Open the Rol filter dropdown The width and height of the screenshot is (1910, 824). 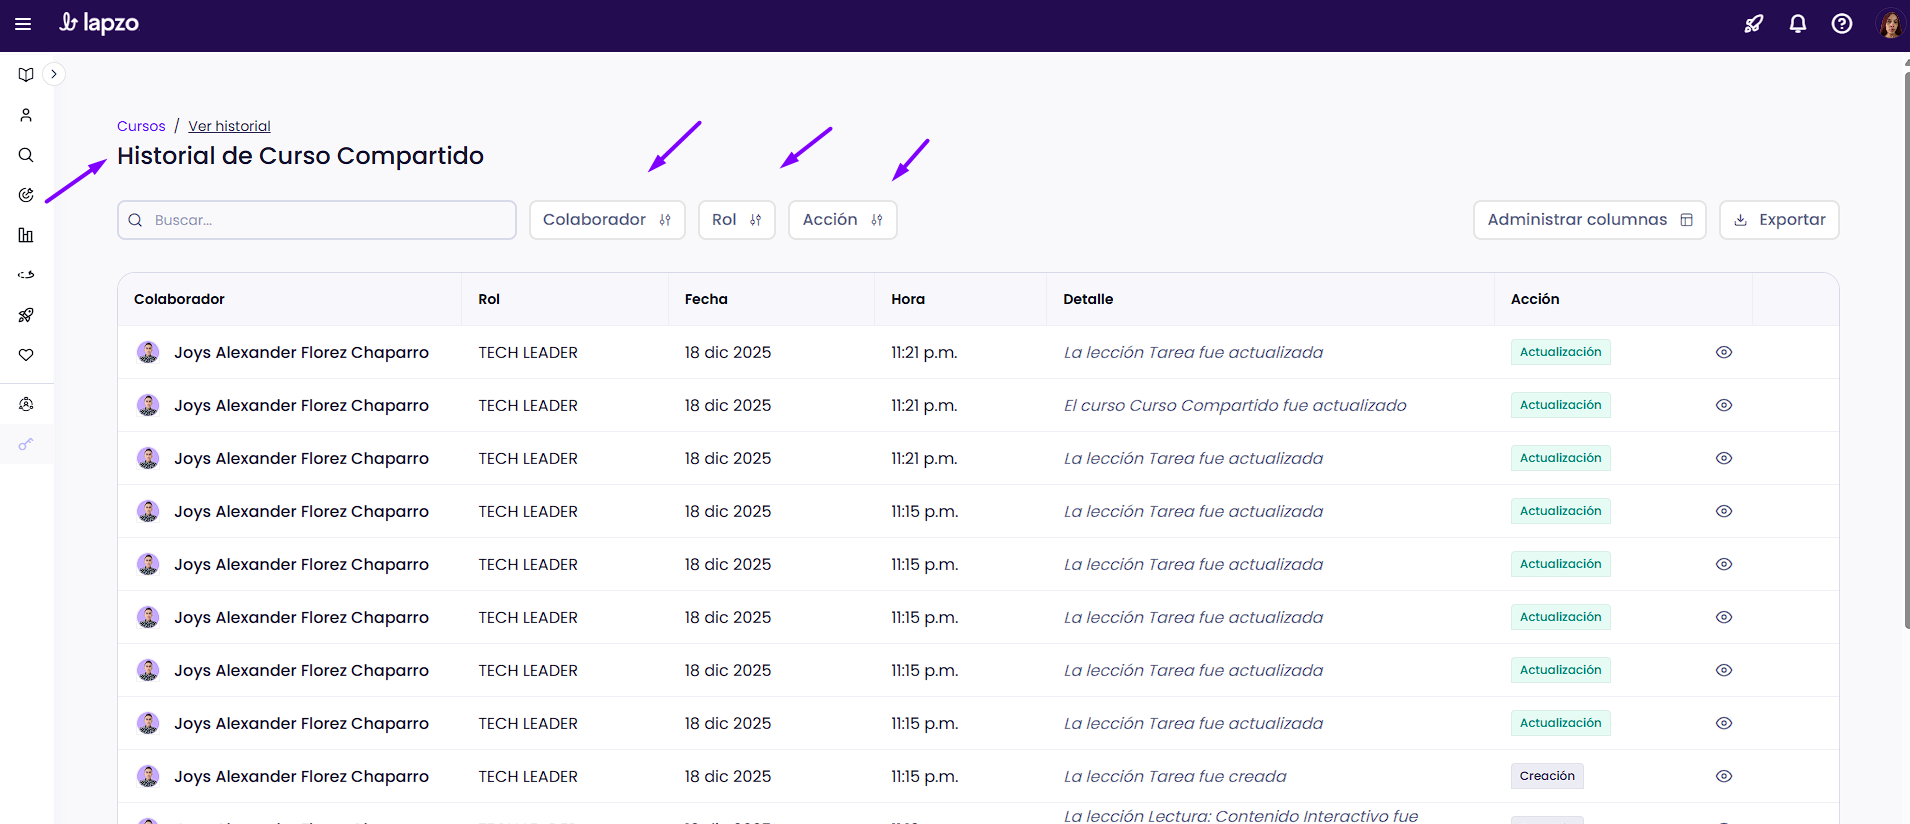coord(736,220)
